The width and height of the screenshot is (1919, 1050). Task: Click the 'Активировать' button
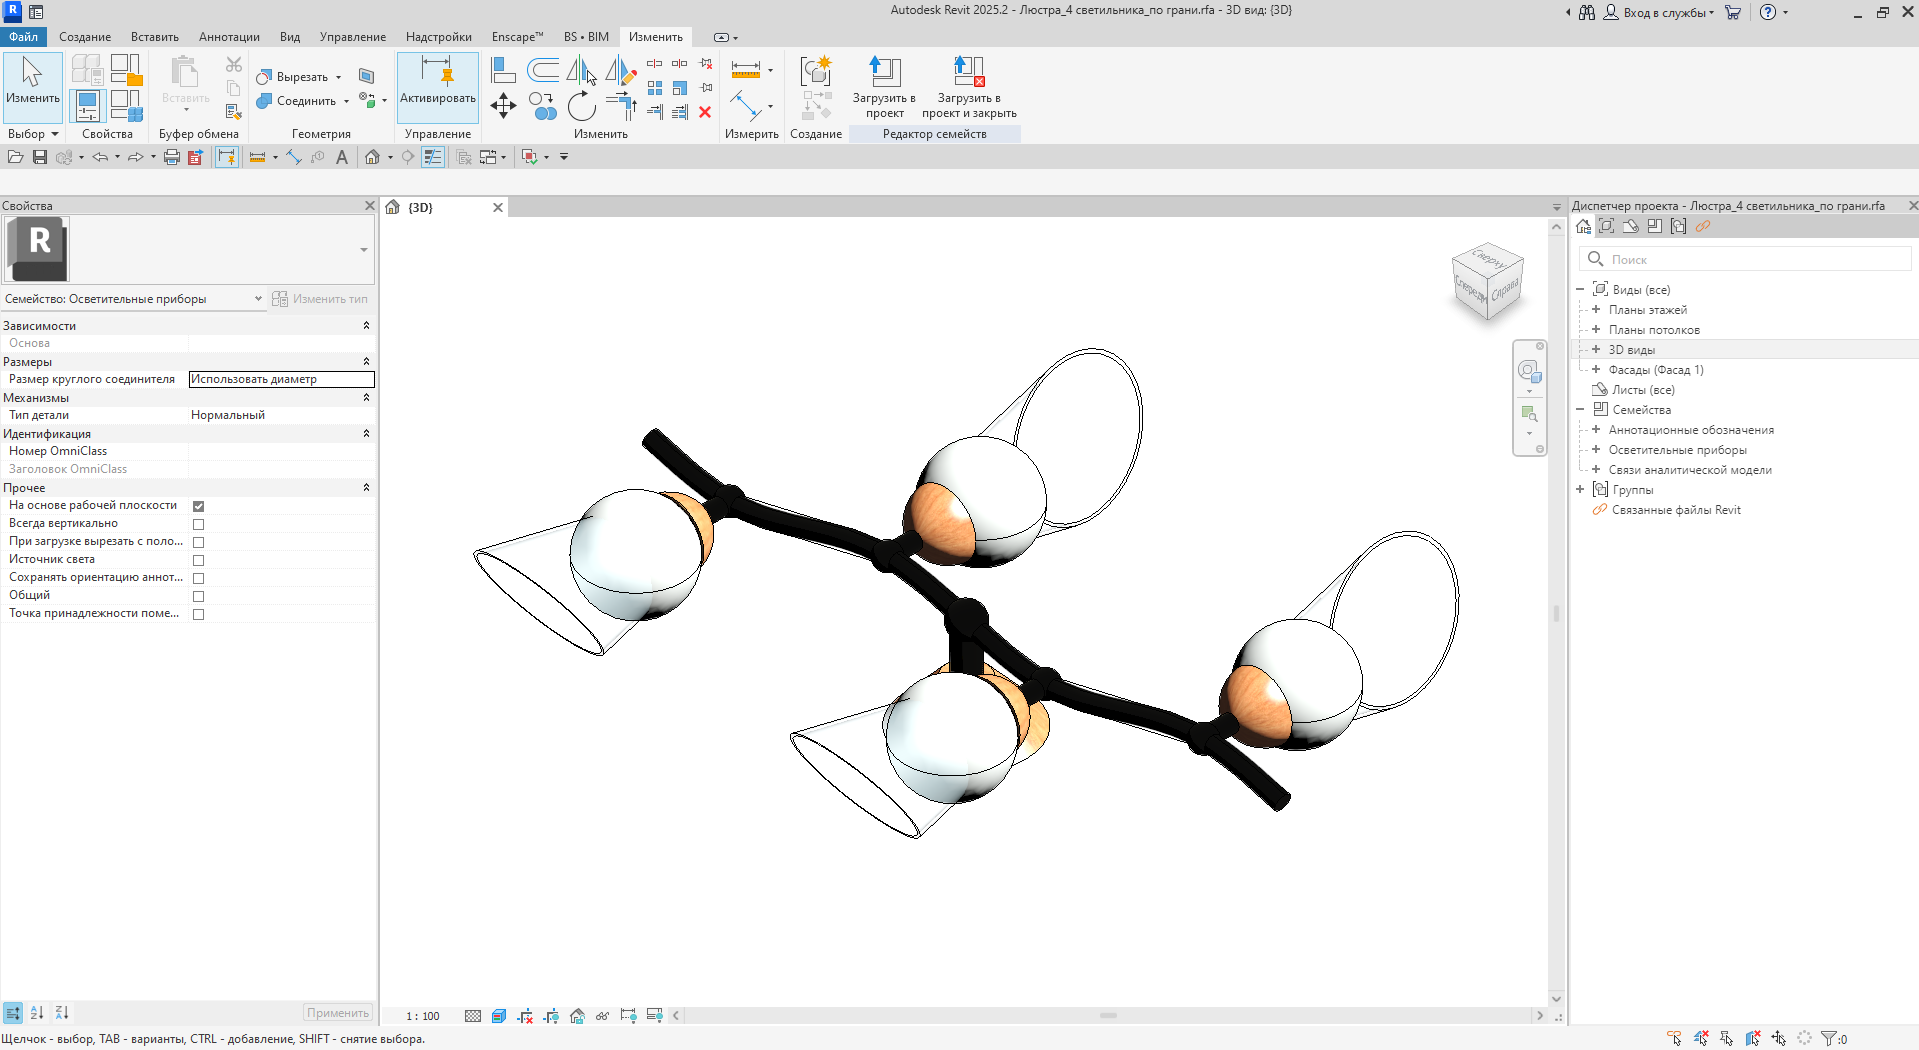438,85
